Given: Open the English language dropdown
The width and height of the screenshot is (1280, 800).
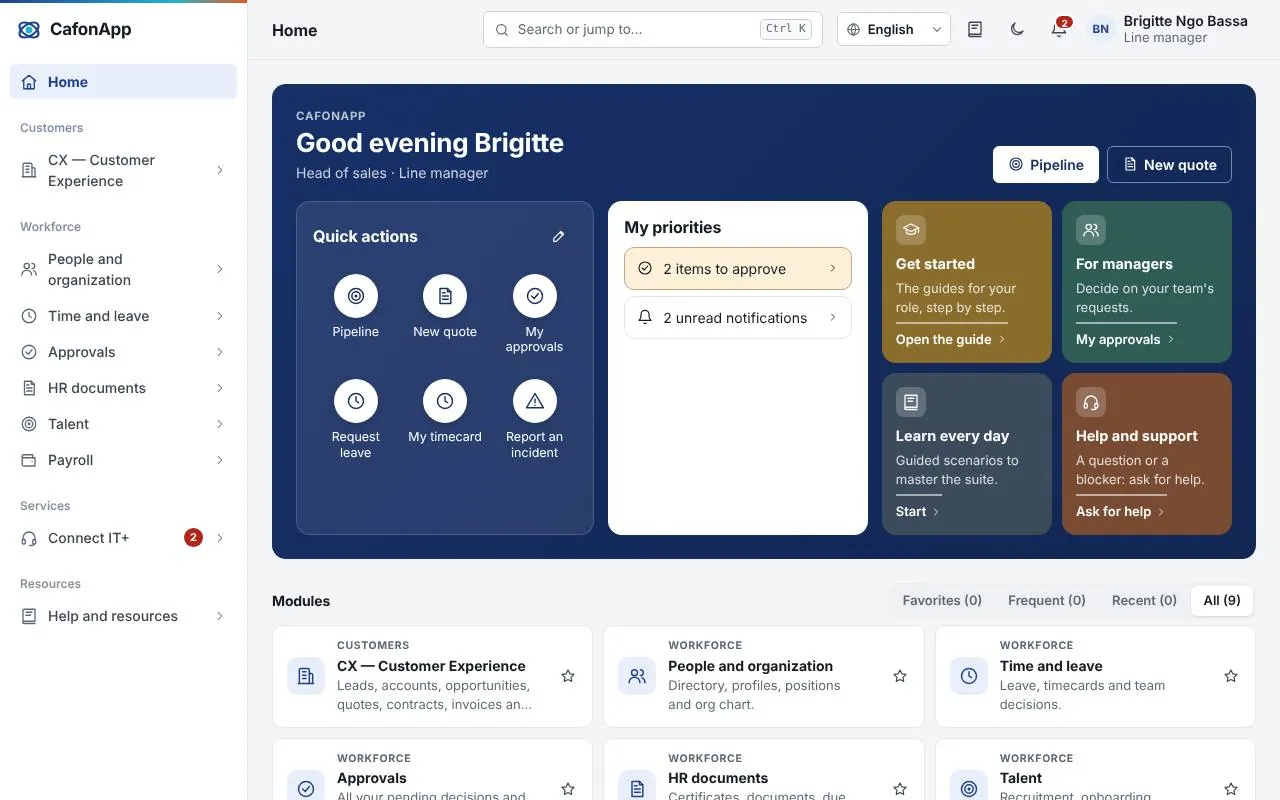Looking at the screenshot, I should 894,30.
